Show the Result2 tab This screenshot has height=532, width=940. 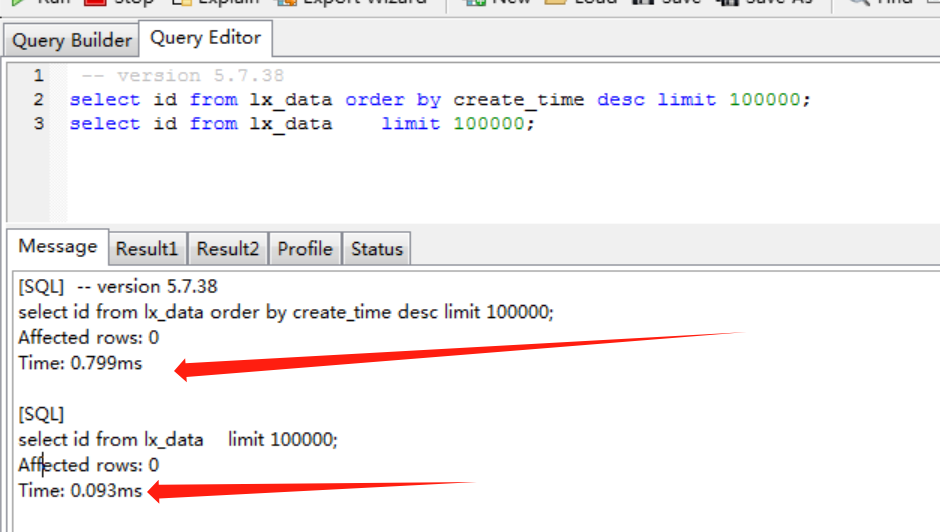pyautogui.click(x=228, y=249)
